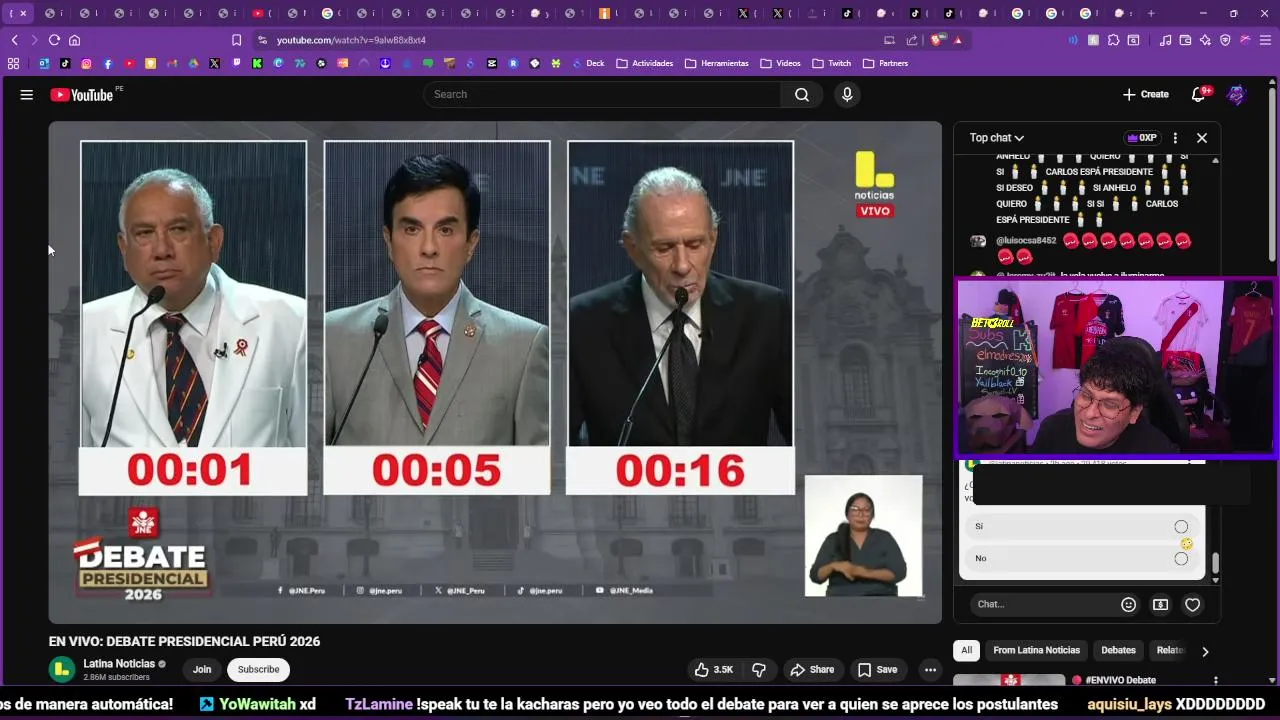
Task: Bookmark this page icon in address bar
Action: point(236,40)
